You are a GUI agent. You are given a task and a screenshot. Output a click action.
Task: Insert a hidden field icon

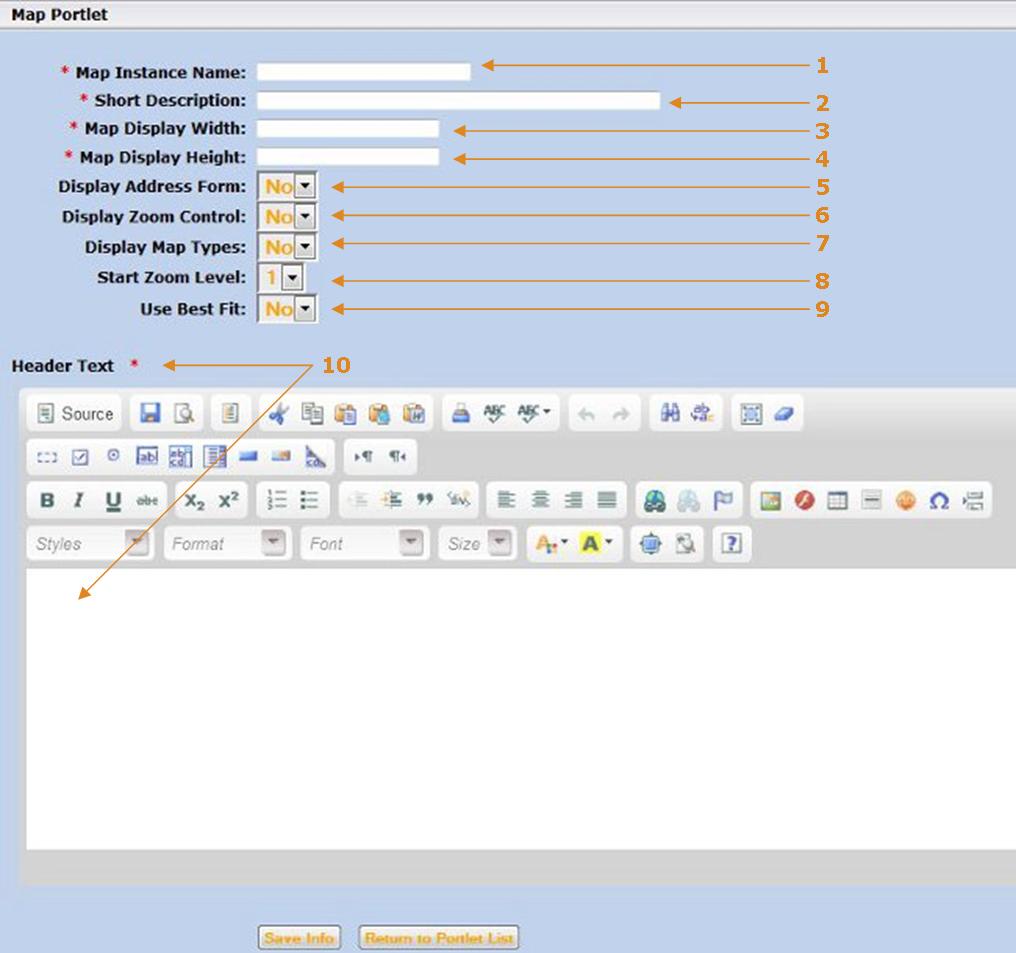316,457
